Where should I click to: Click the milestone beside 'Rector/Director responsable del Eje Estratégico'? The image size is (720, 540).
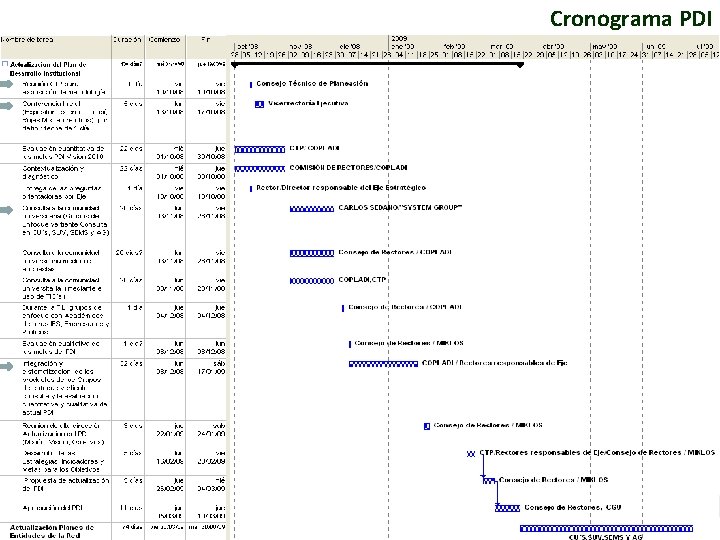(251, 189)
